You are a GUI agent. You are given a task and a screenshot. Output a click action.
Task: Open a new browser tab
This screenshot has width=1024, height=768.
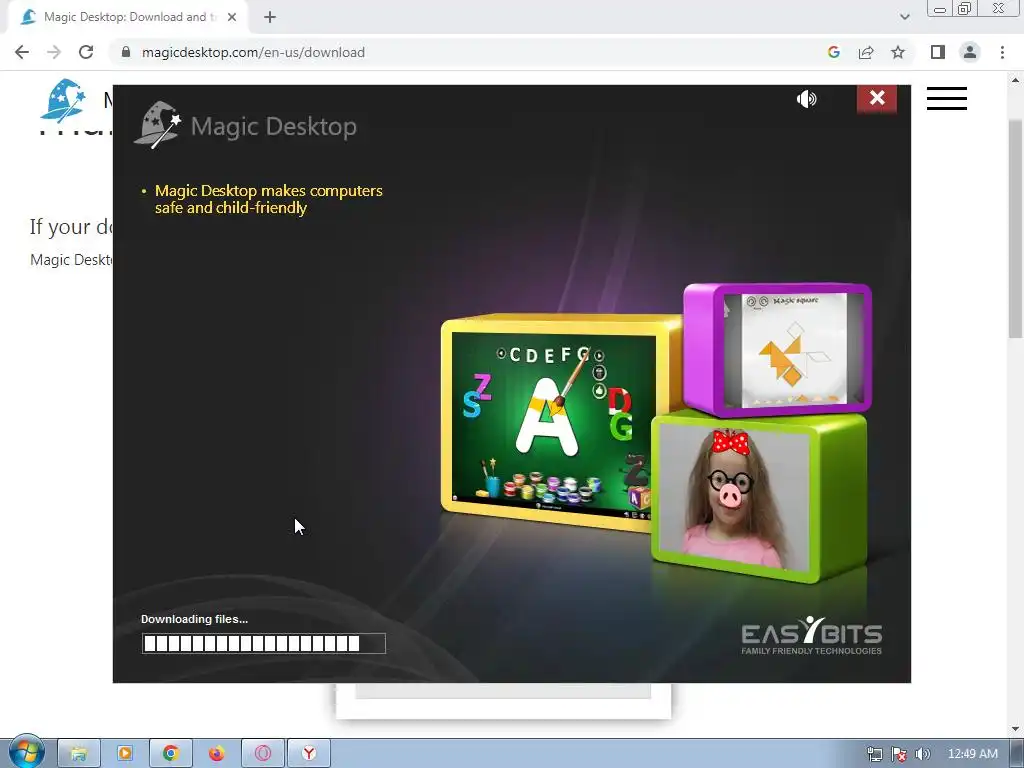(x=270, y=17)
